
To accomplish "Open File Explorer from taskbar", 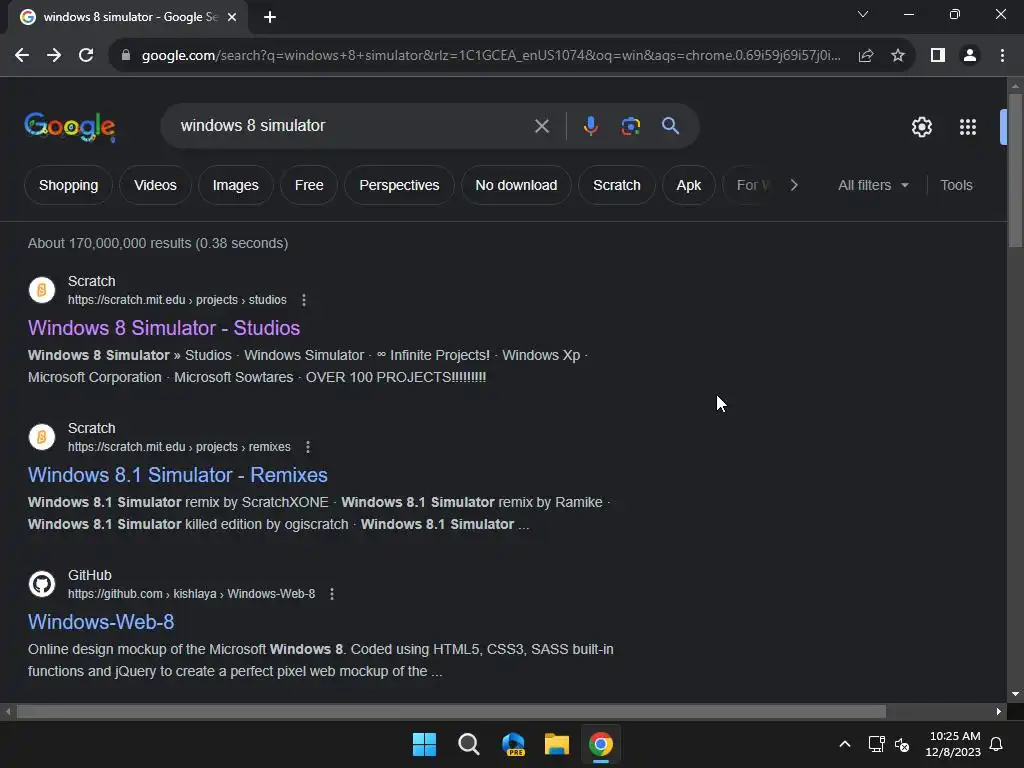I will coord(557,744).
